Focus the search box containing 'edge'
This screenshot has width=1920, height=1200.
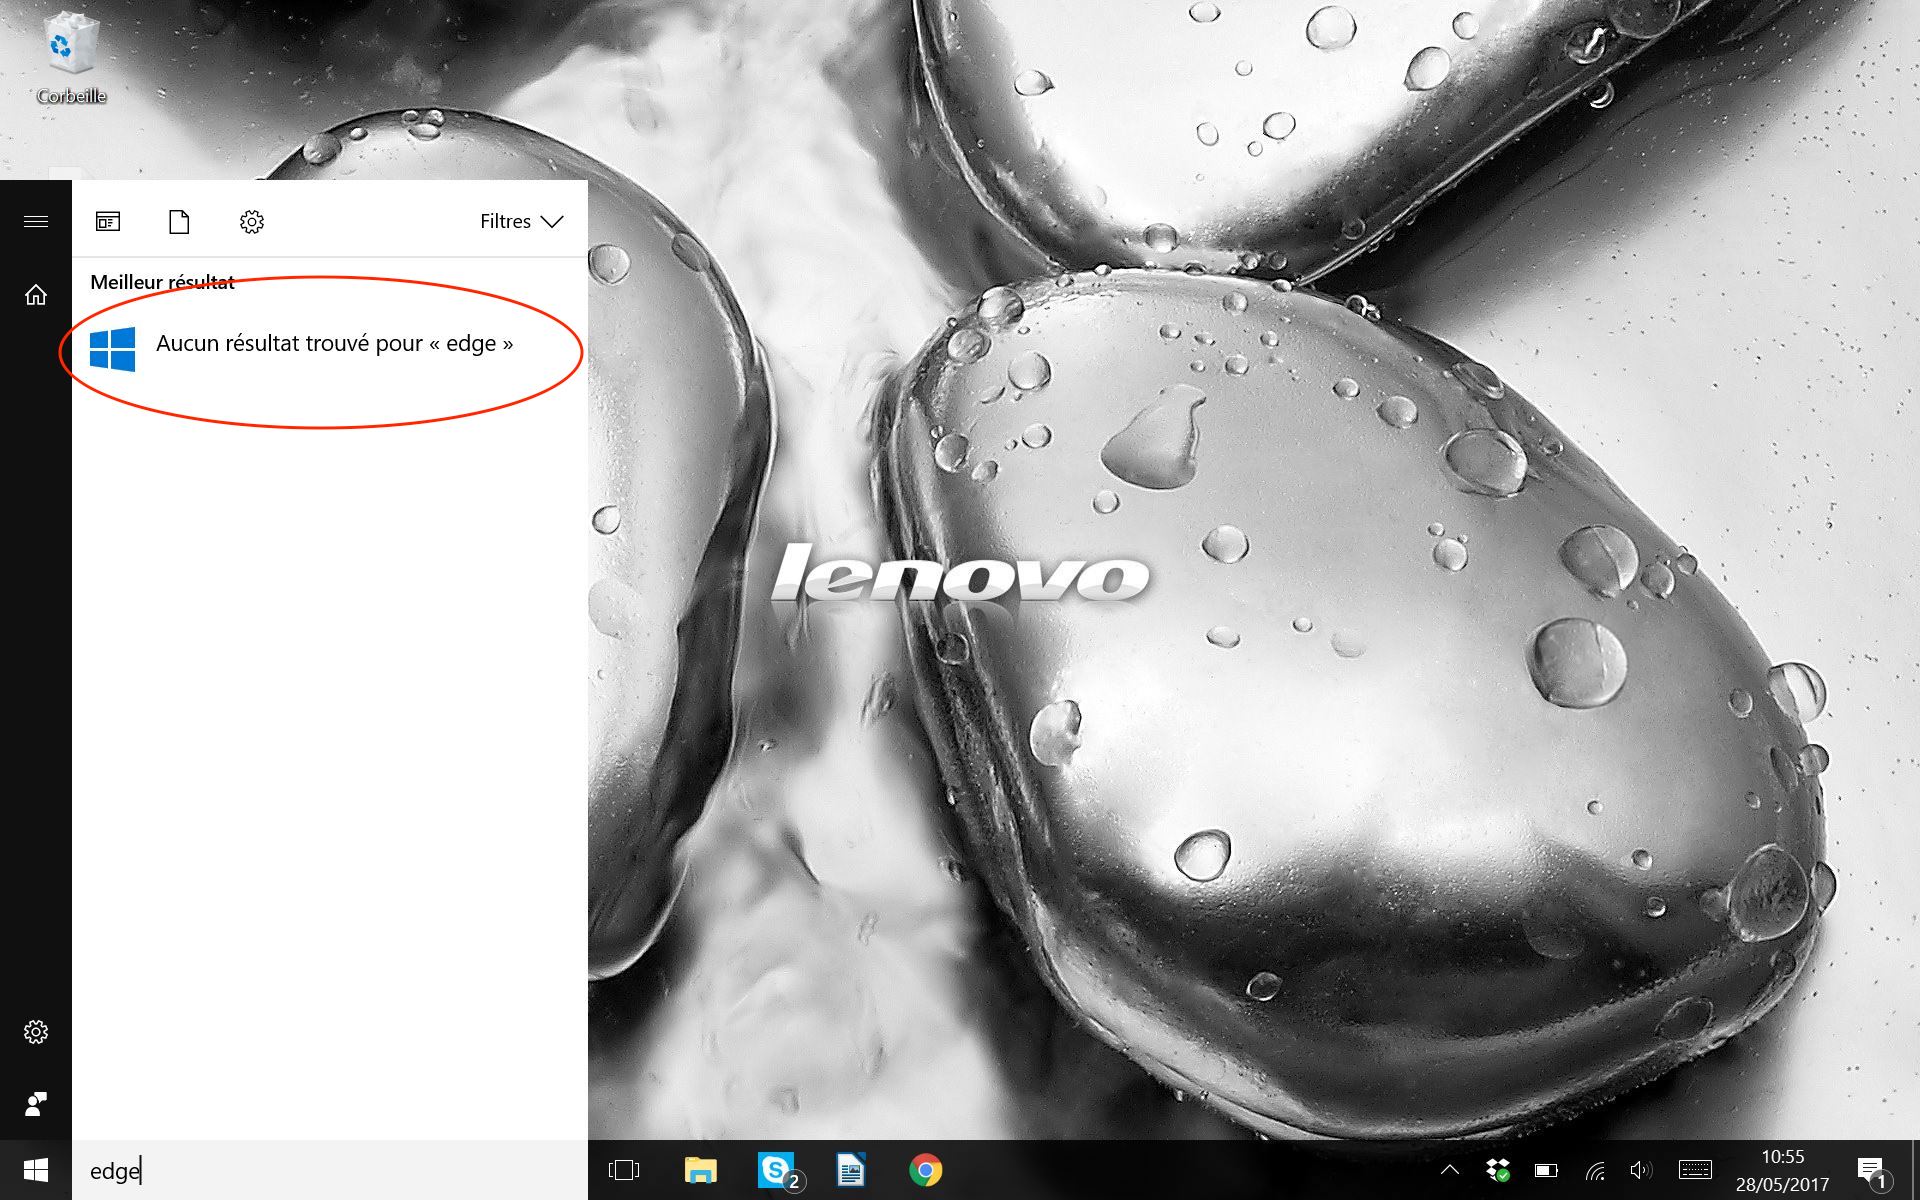(330, 1170)
